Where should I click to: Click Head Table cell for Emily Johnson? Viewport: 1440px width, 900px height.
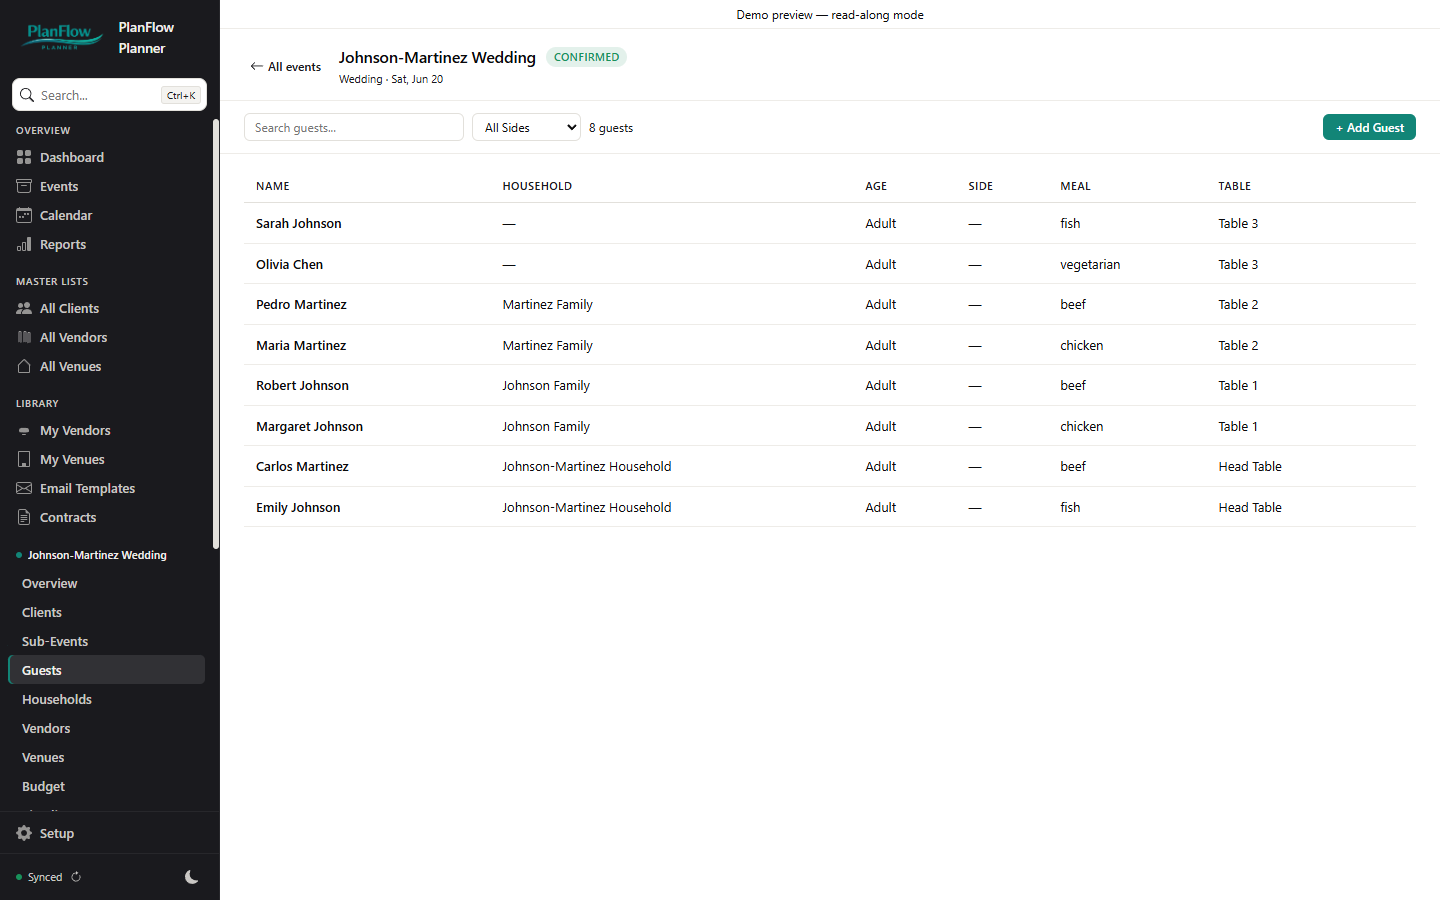(x=1250, y=507)
